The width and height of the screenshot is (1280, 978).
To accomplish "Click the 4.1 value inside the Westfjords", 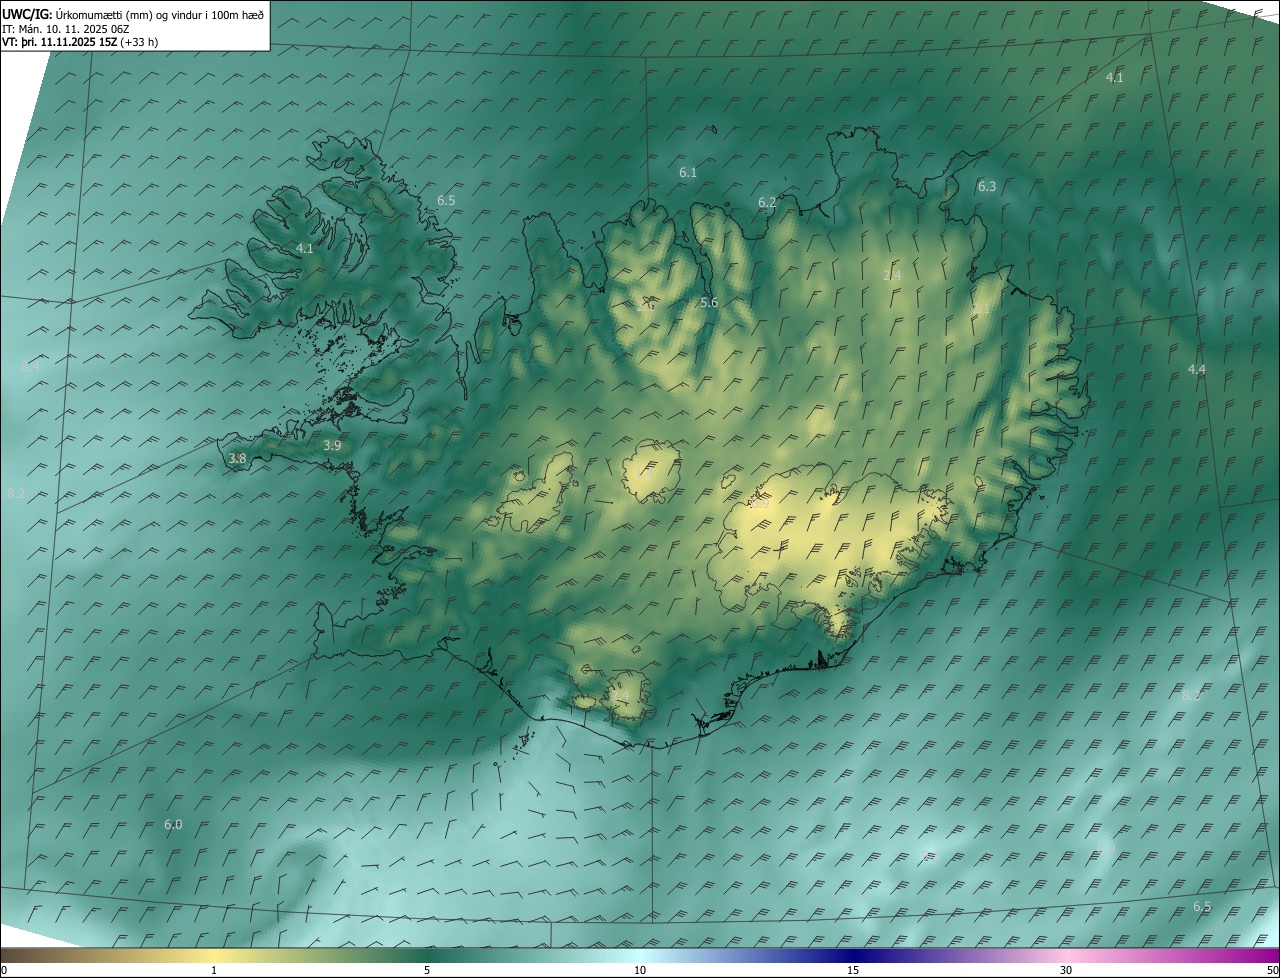I will [305, 249].
